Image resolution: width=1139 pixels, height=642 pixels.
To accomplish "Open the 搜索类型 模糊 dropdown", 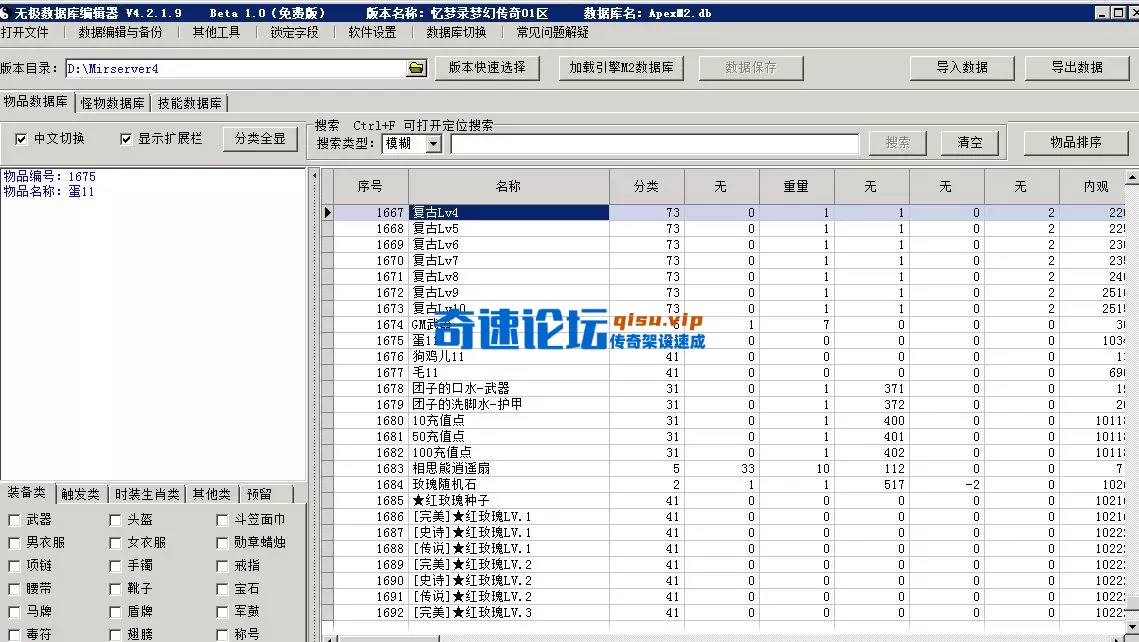I will (433, 142).
